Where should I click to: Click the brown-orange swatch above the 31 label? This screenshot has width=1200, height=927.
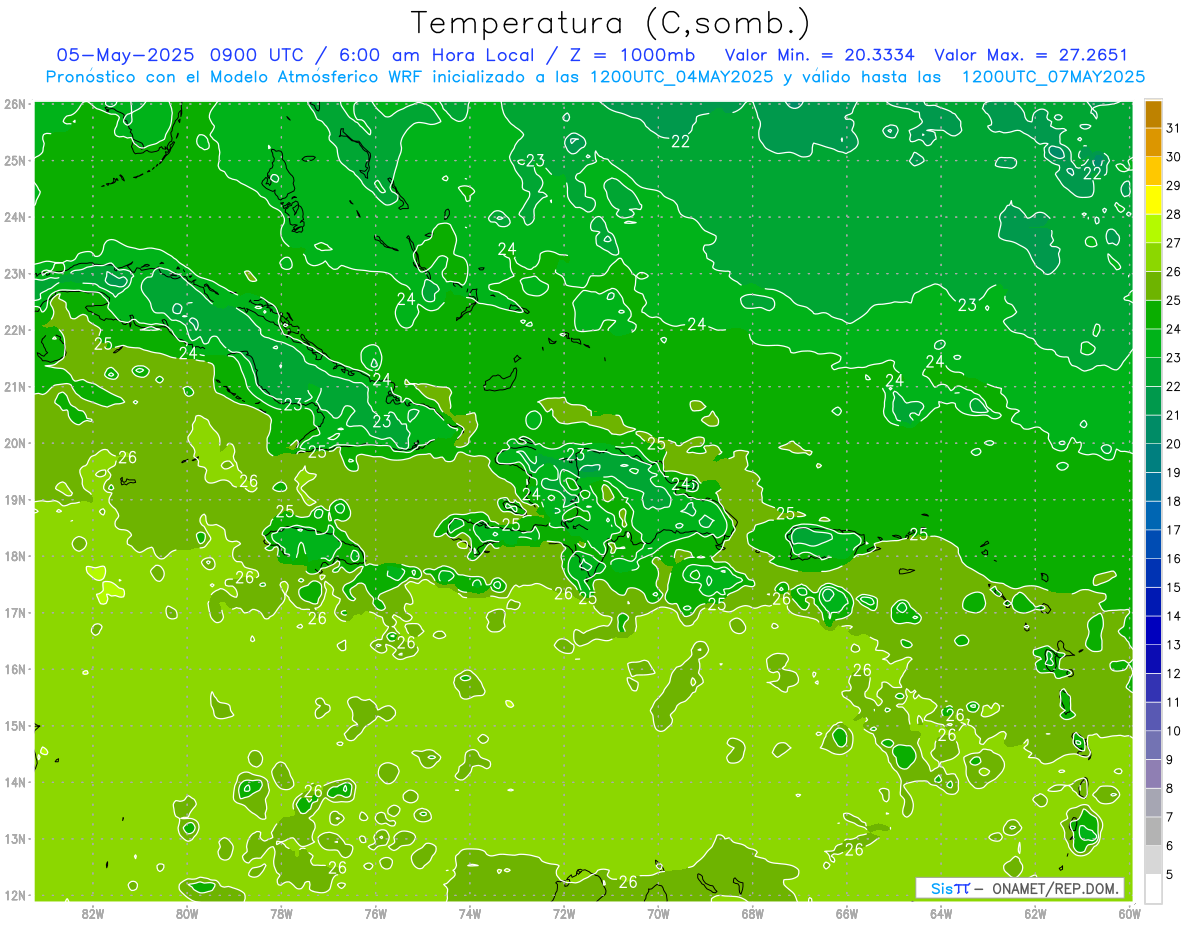click(1153, 114)
